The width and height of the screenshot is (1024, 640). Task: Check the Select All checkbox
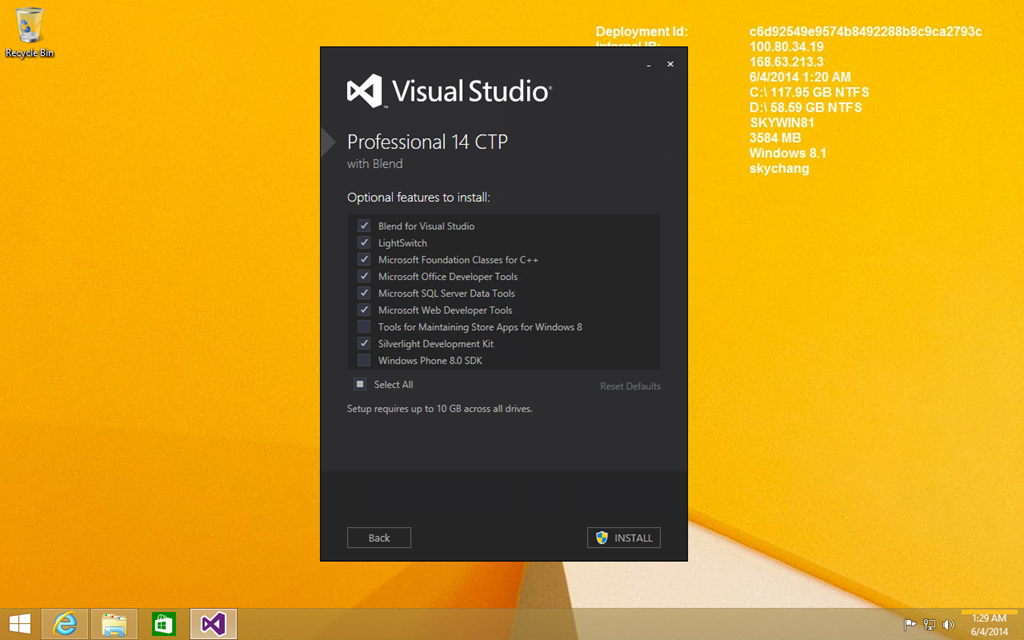(360, 384)
